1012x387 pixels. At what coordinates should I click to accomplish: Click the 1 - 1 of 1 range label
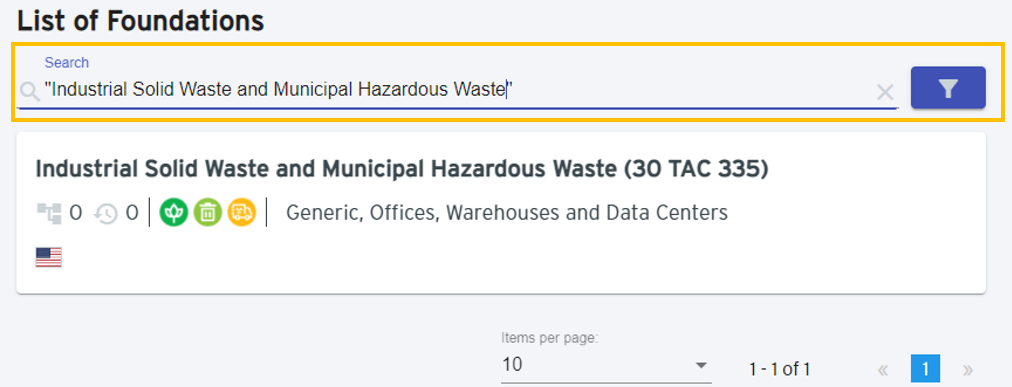tap(779, 370)
